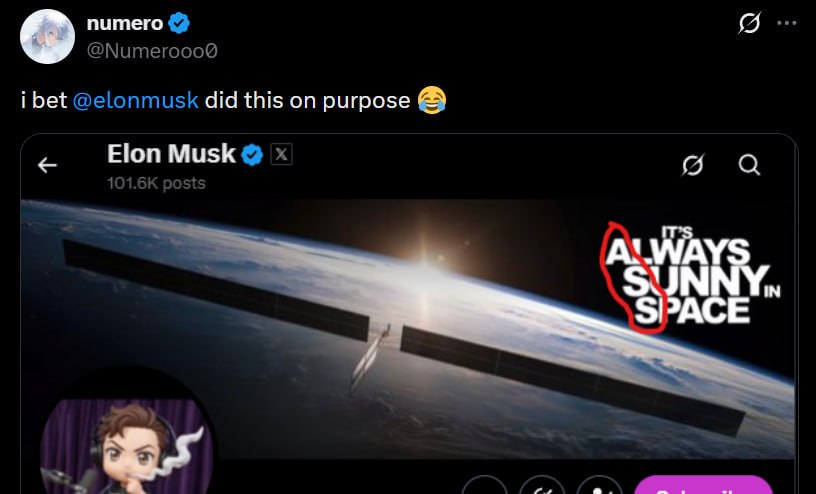
Task: Open search with the magnifying glass icon
Action: tap(749, 165)
